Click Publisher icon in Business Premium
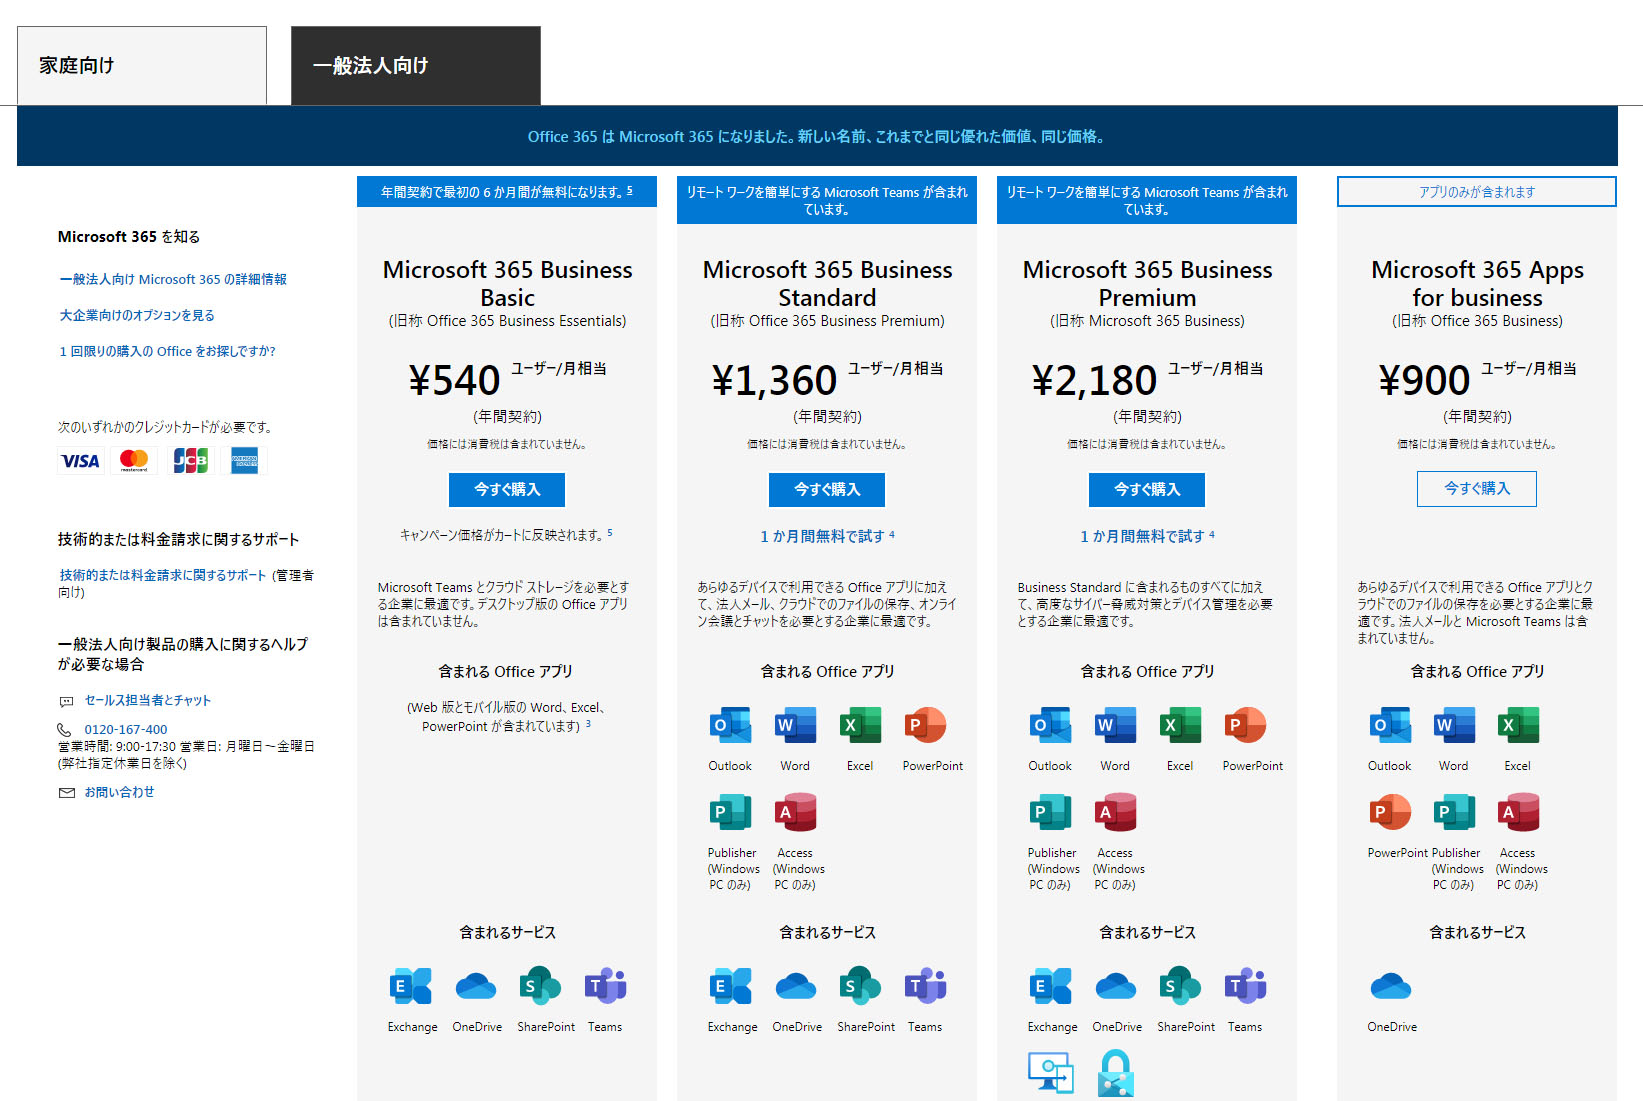Viewport: 1643px width, 1101px height. (x=1050, y=812)
